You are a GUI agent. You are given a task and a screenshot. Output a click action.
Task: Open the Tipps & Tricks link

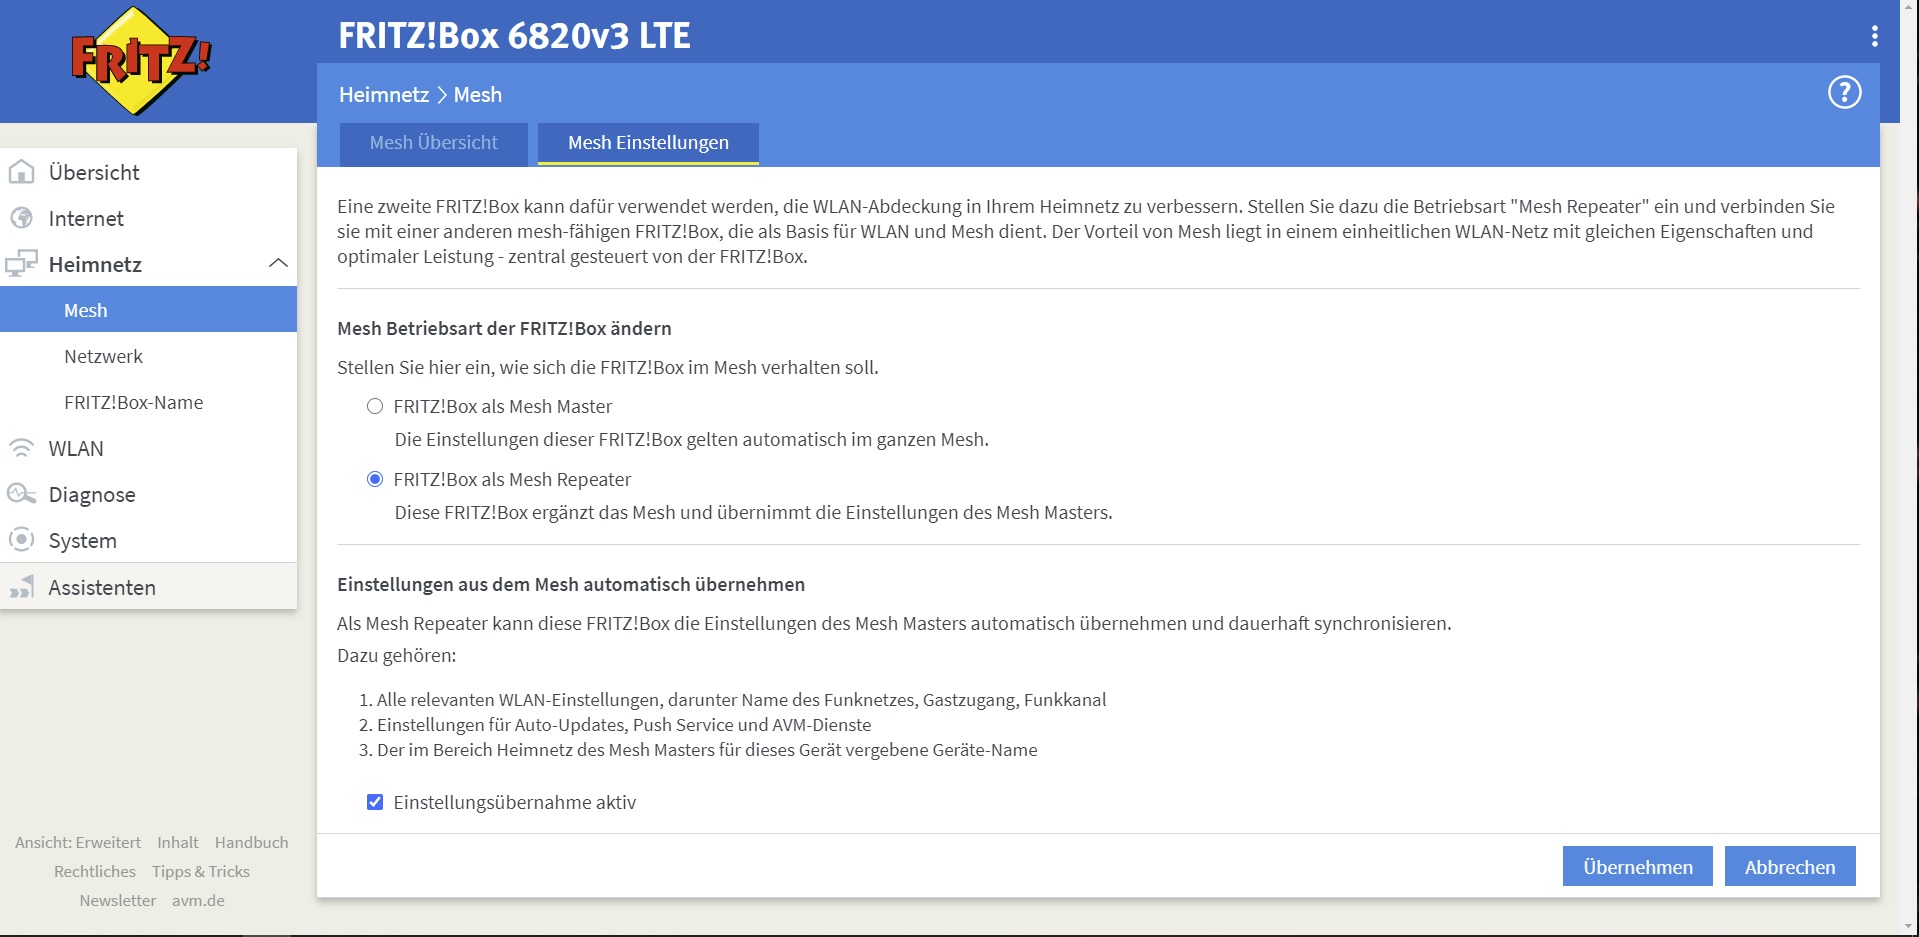click(x=201, y=872)
